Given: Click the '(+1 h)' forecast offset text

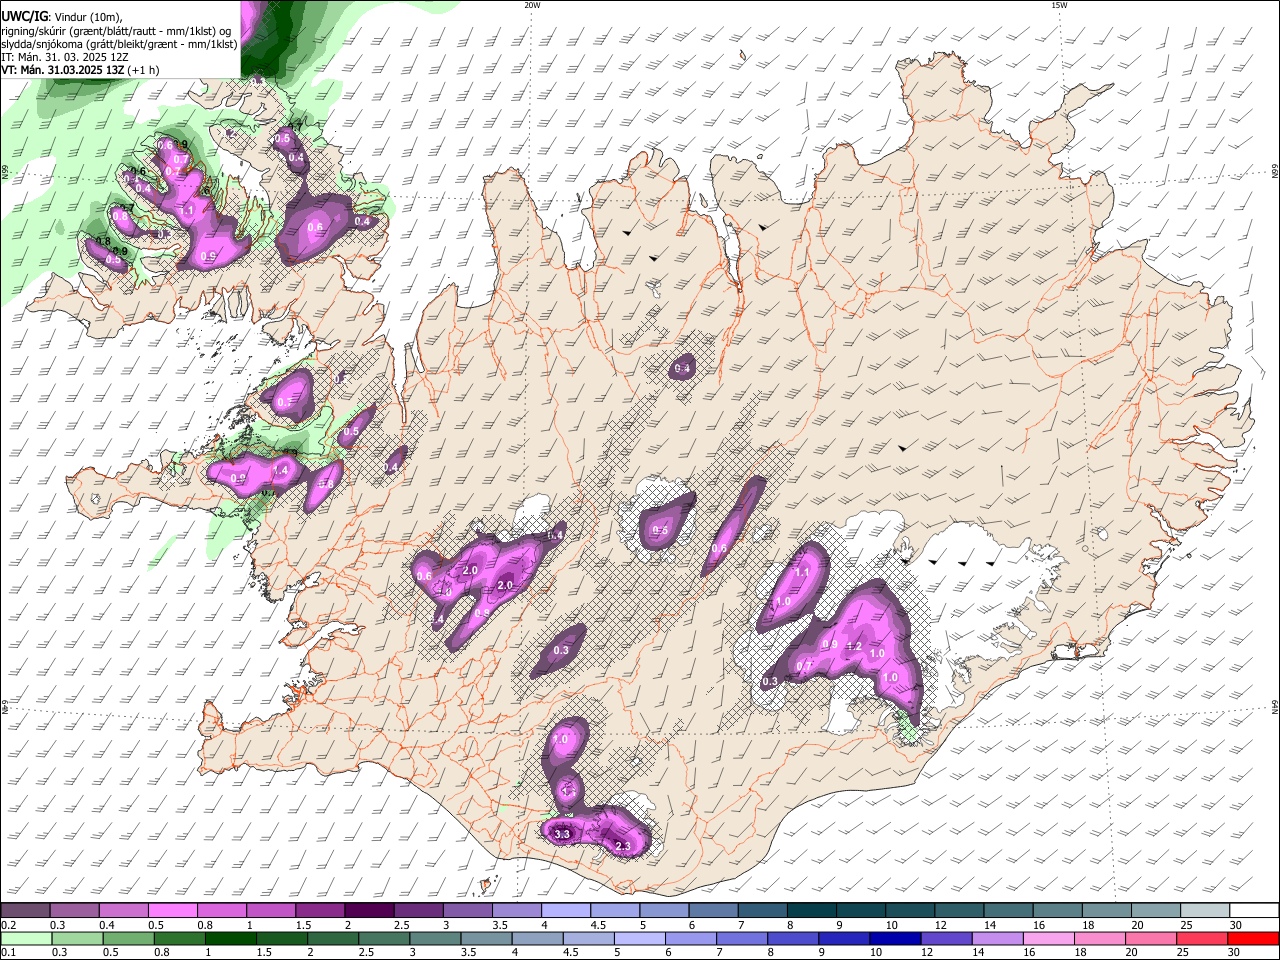Looking at the screenshot, I should [x=144, y=70].
